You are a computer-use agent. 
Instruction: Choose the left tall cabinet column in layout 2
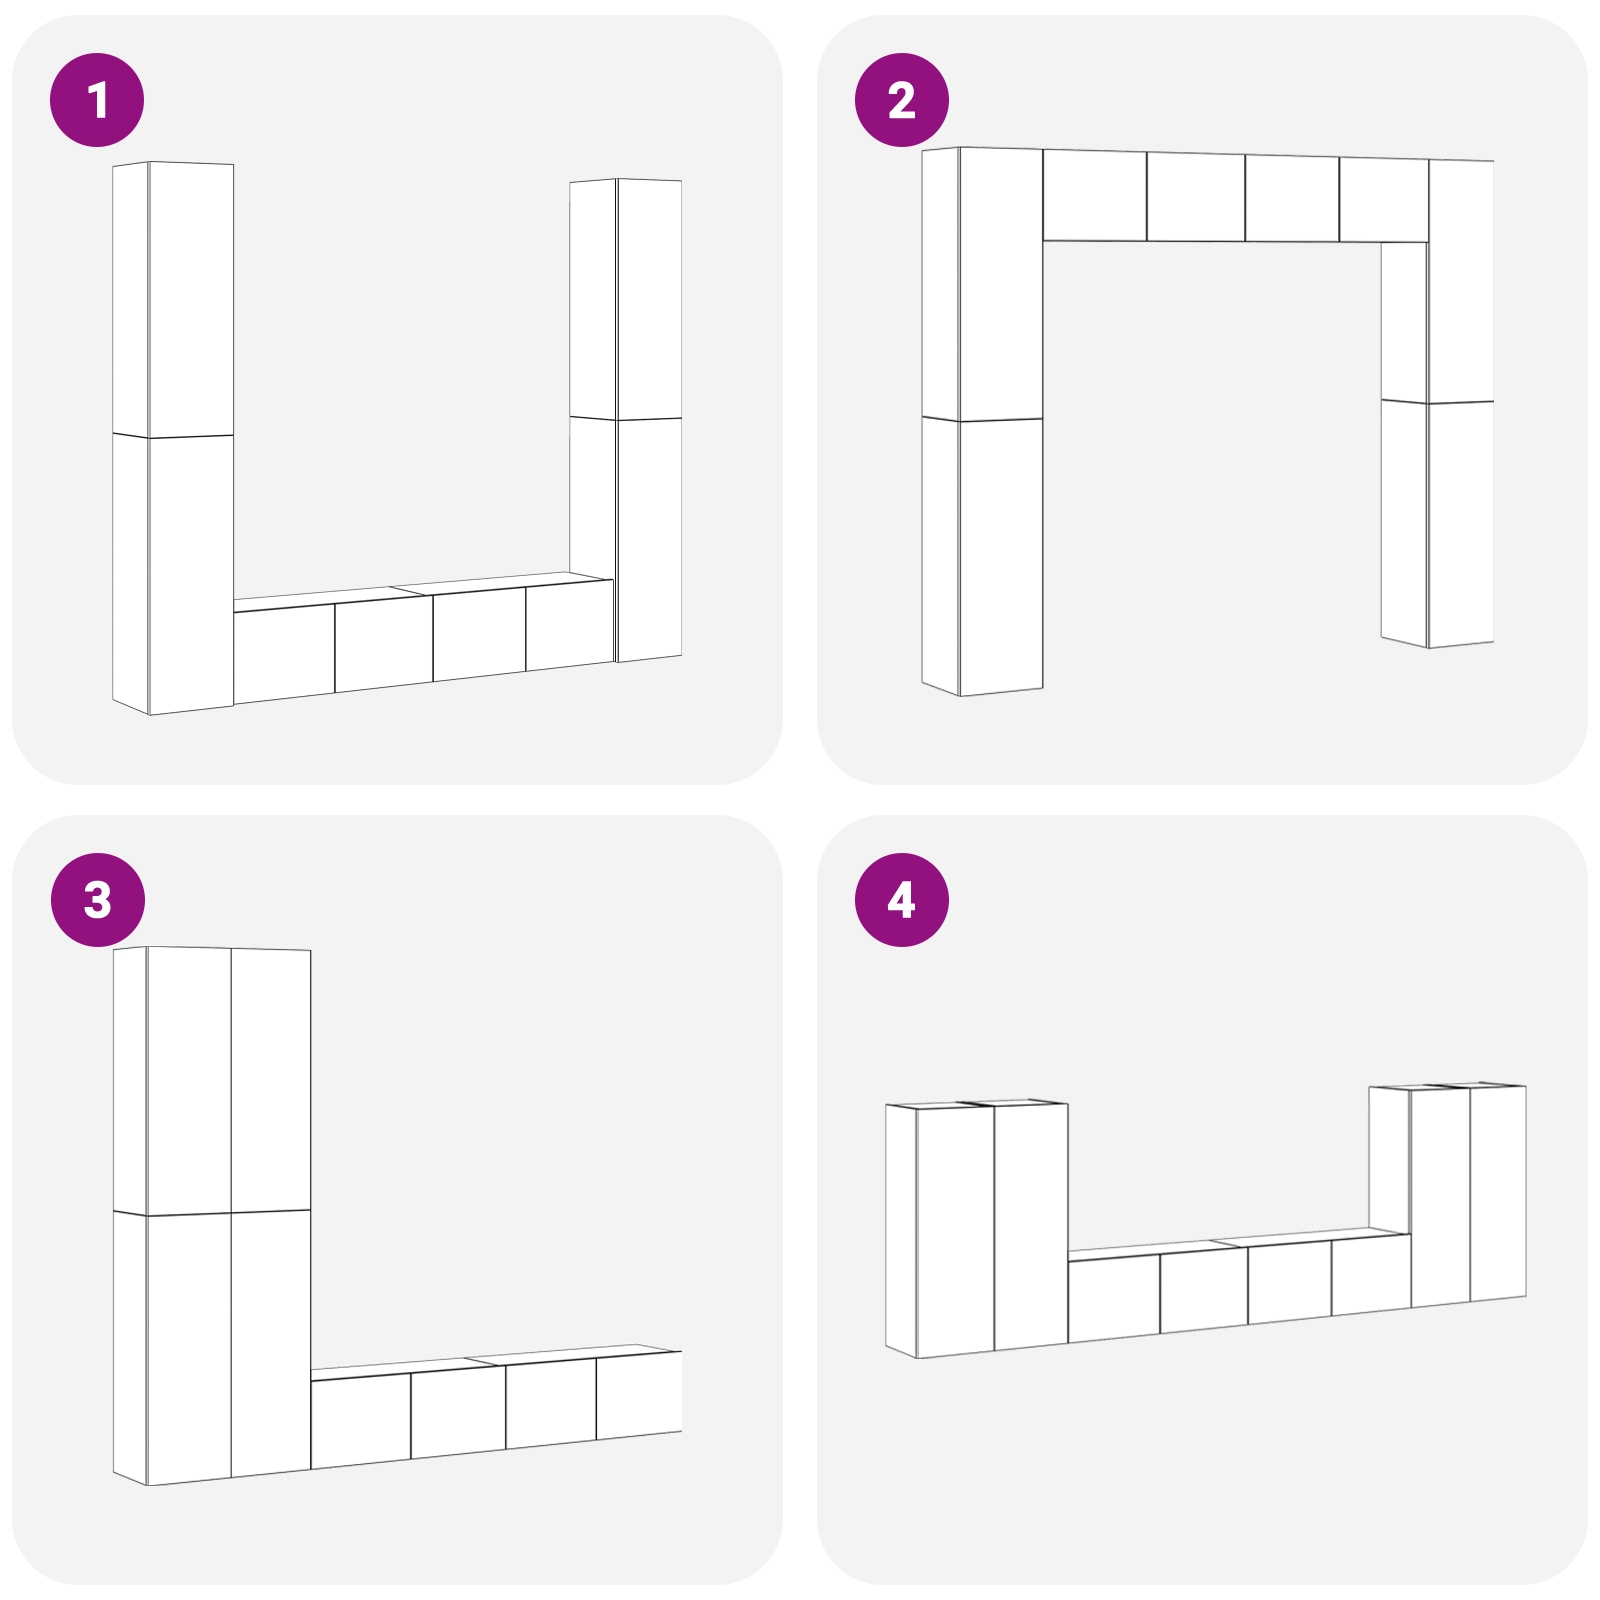[x=982, y=421]
